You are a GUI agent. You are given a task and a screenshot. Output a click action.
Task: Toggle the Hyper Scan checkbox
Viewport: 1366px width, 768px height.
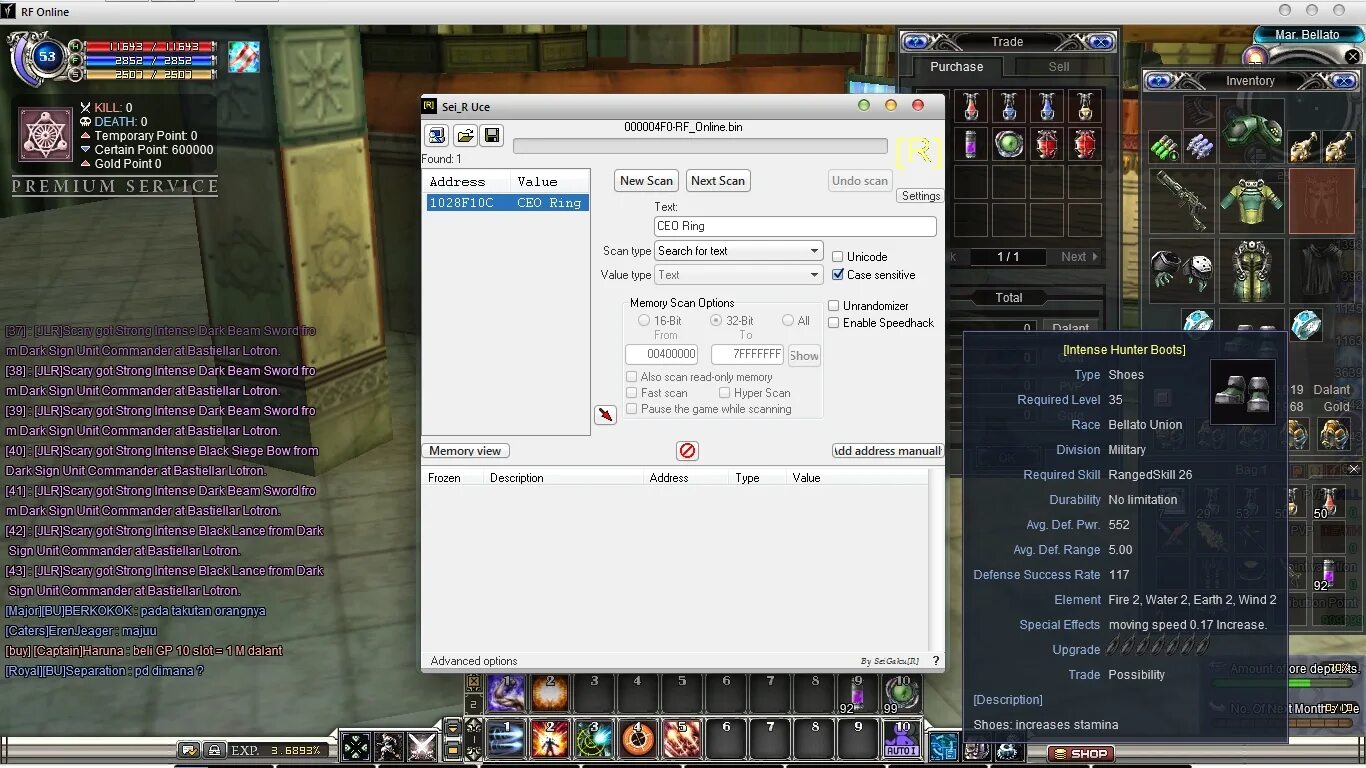click(725, 393)
